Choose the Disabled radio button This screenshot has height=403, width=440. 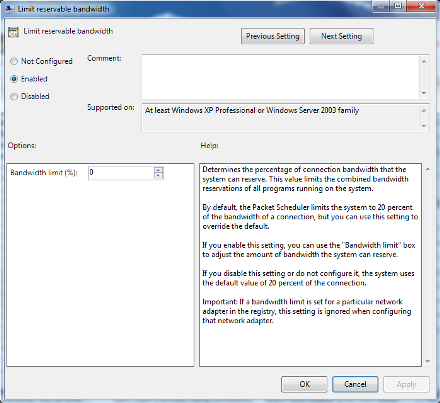14,97
